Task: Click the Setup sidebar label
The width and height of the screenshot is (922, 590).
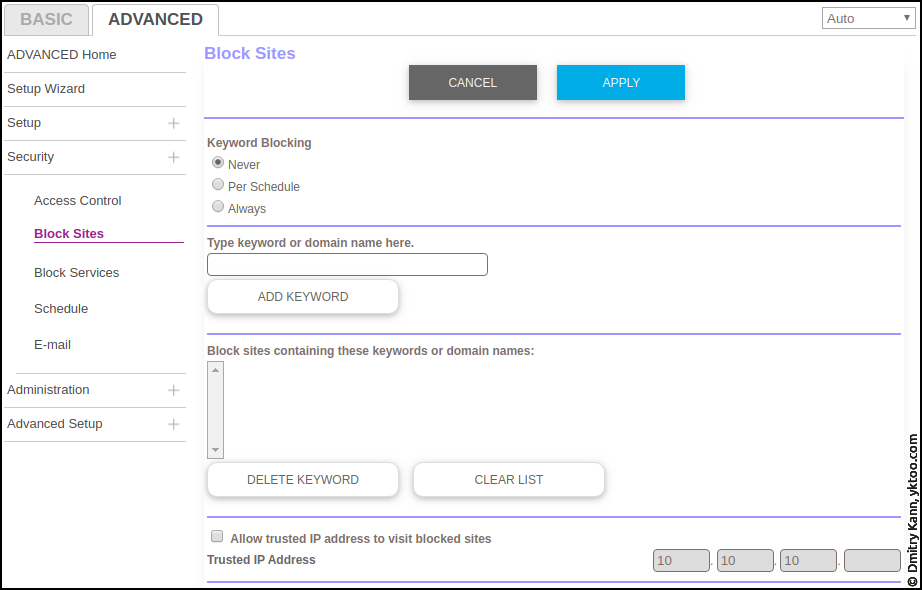Action: point(24,123)
